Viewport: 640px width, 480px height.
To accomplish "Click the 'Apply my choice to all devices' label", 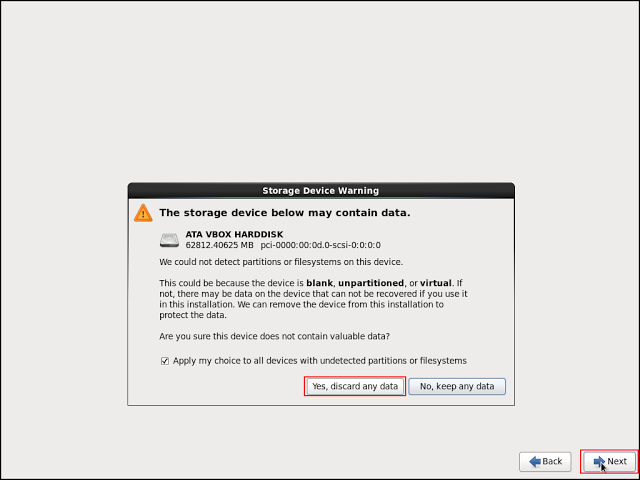I will [320, 361].
